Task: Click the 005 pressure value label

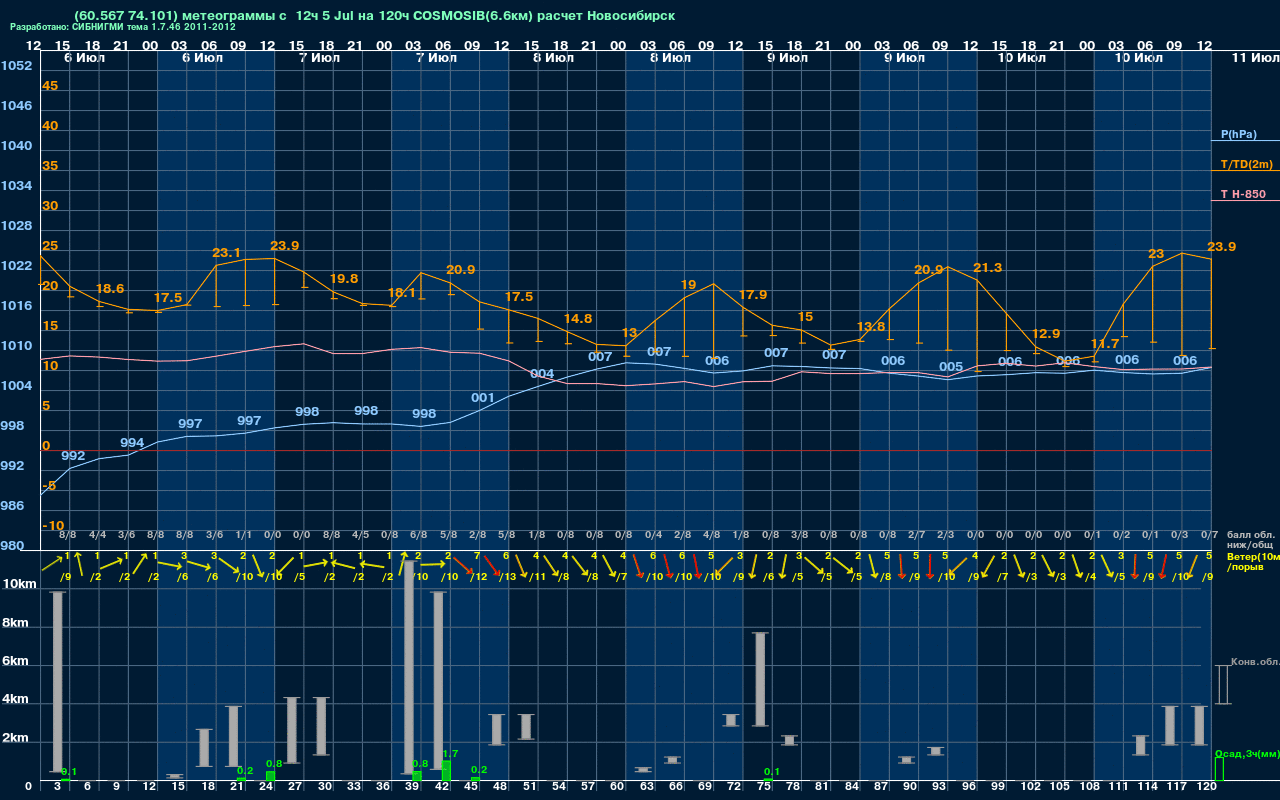Action: pyautogui.click(x=951, y=367)
